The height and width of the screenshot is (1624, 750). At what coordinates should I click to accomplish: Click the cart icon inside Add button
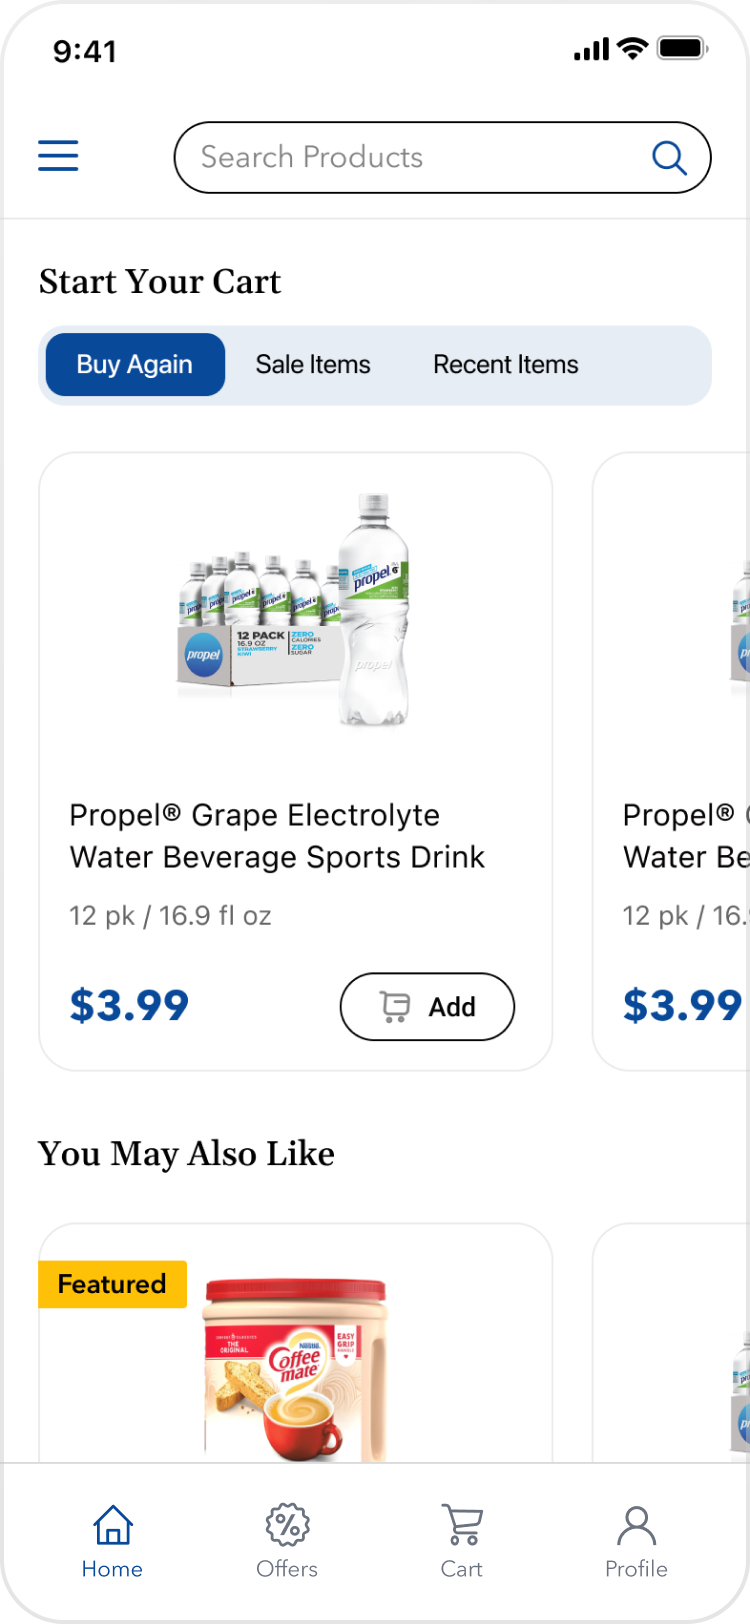click(395, 1007)
